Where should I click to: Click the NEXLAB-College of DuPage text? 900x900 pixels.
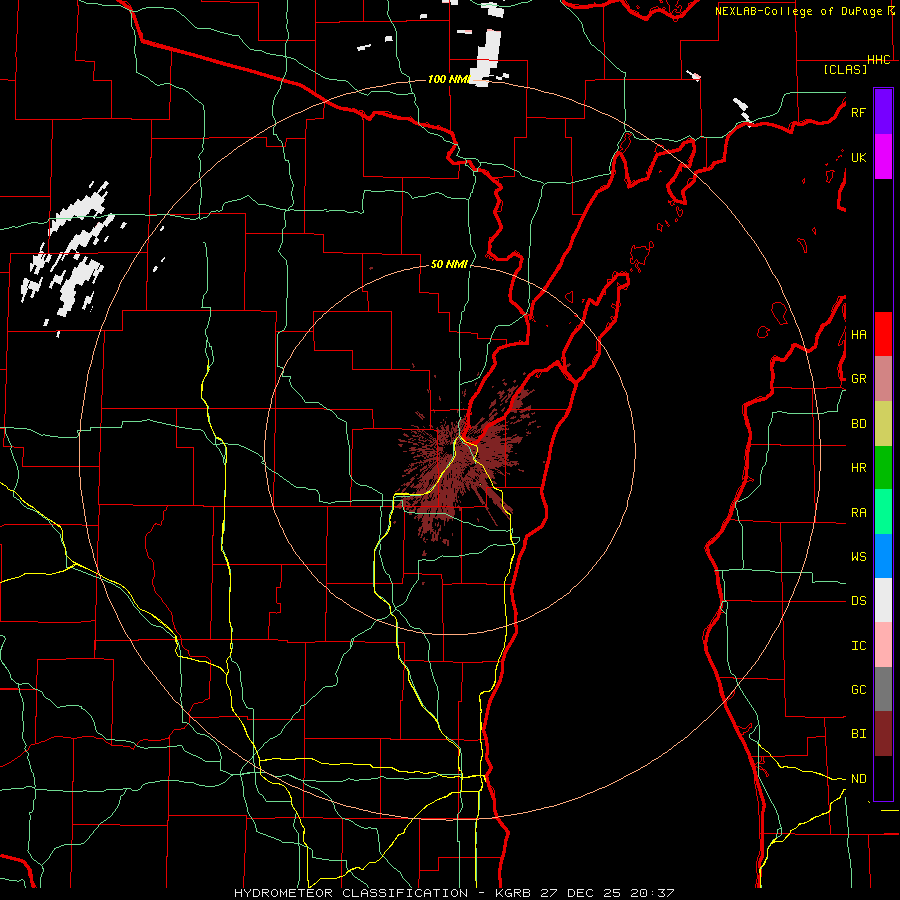coord(800,11)
